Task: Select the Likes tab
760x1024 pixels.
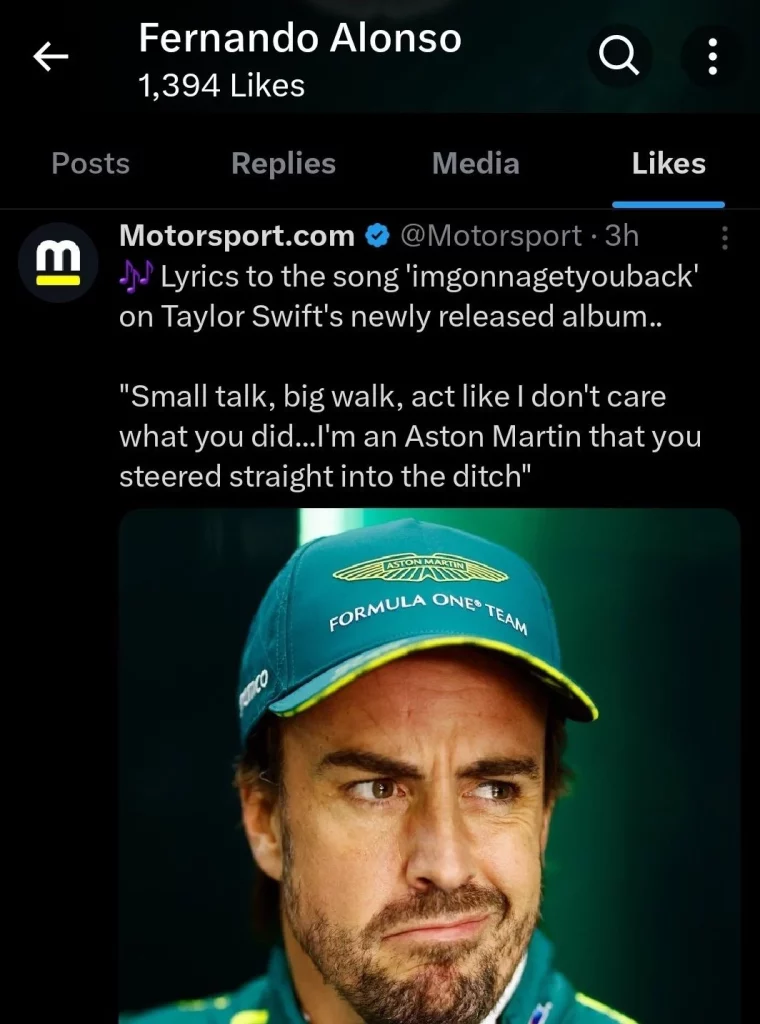Action: pos(669,163)
